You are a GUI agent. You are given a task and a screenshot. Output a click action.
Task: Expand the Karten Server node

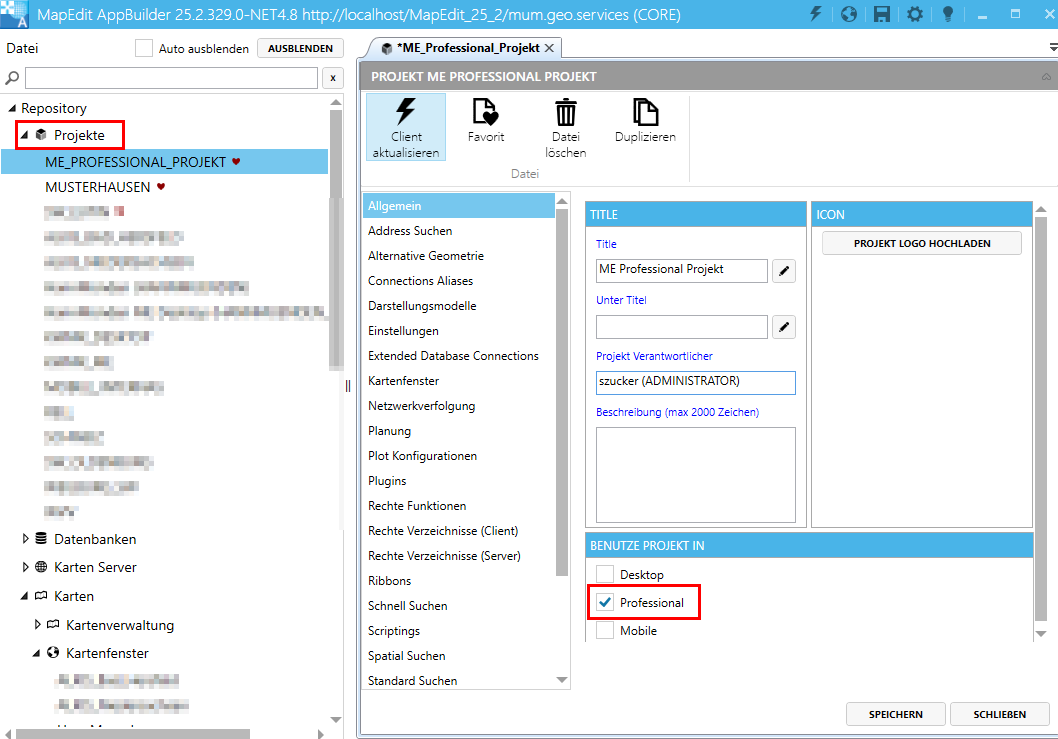26,567
